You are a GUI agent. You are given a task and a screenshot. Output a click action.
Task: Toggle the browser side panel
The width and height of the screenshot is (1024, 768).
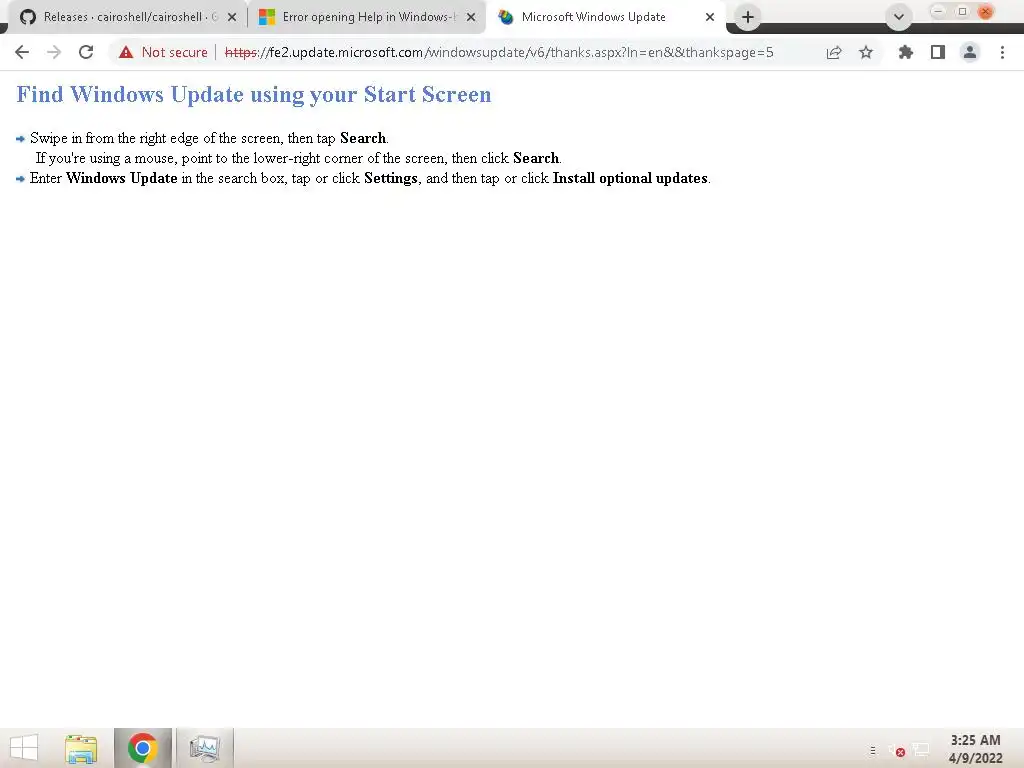(938, 52)
